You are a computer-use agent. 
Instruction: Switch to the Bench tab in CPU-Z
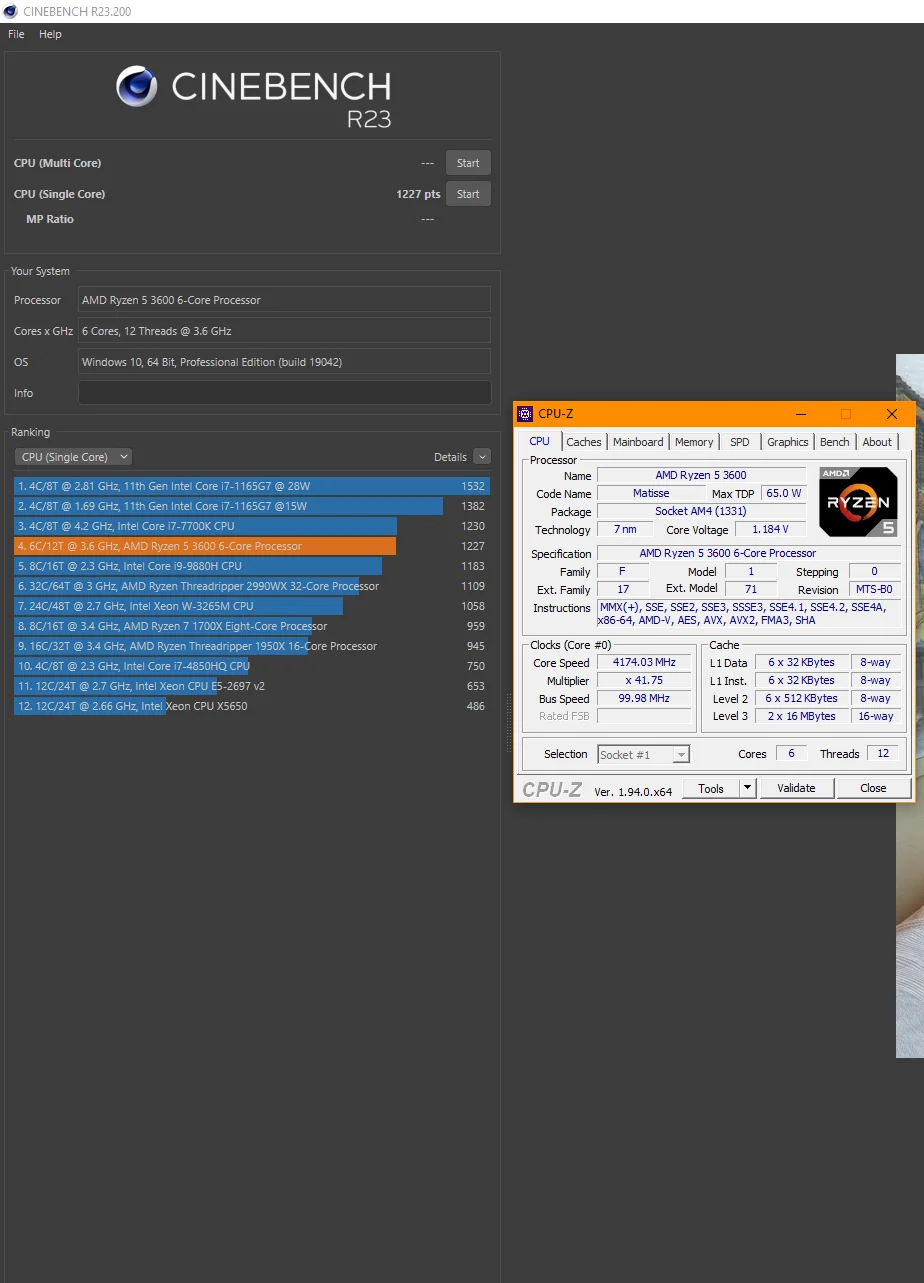tap(835, 442)
